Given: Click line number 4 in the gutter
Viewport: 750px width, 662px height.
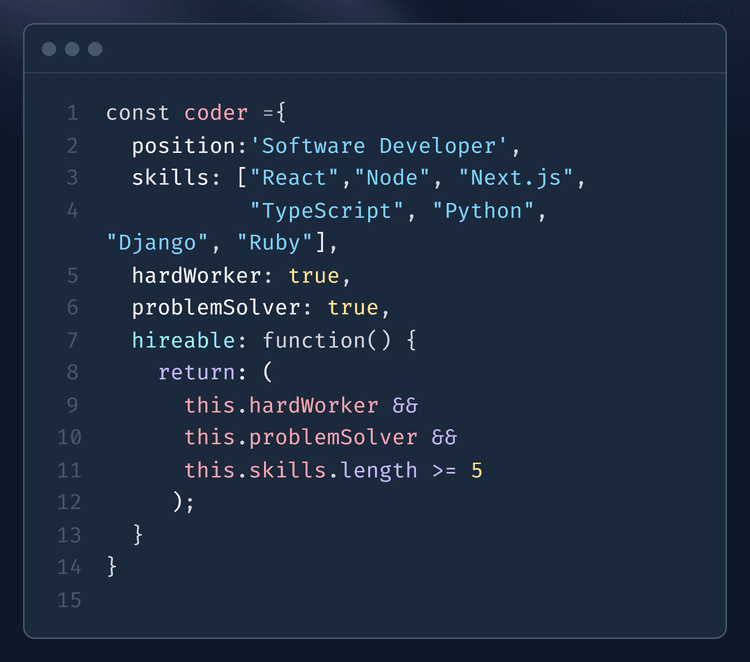Looking at the screenshot, I should [x=72, y=211].
